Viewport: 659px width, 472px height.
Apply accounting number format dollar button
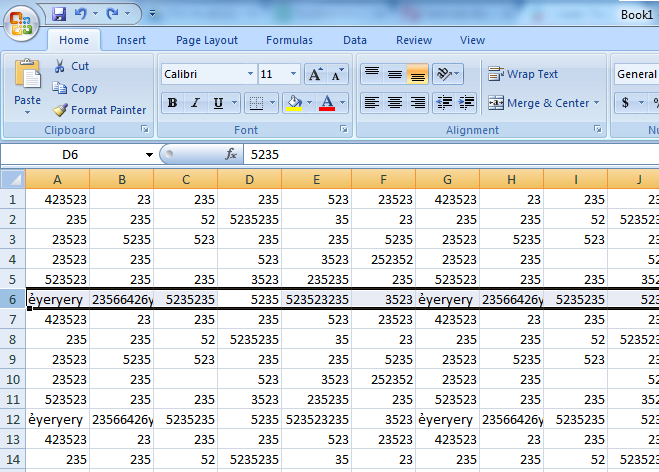click(626, 103)
